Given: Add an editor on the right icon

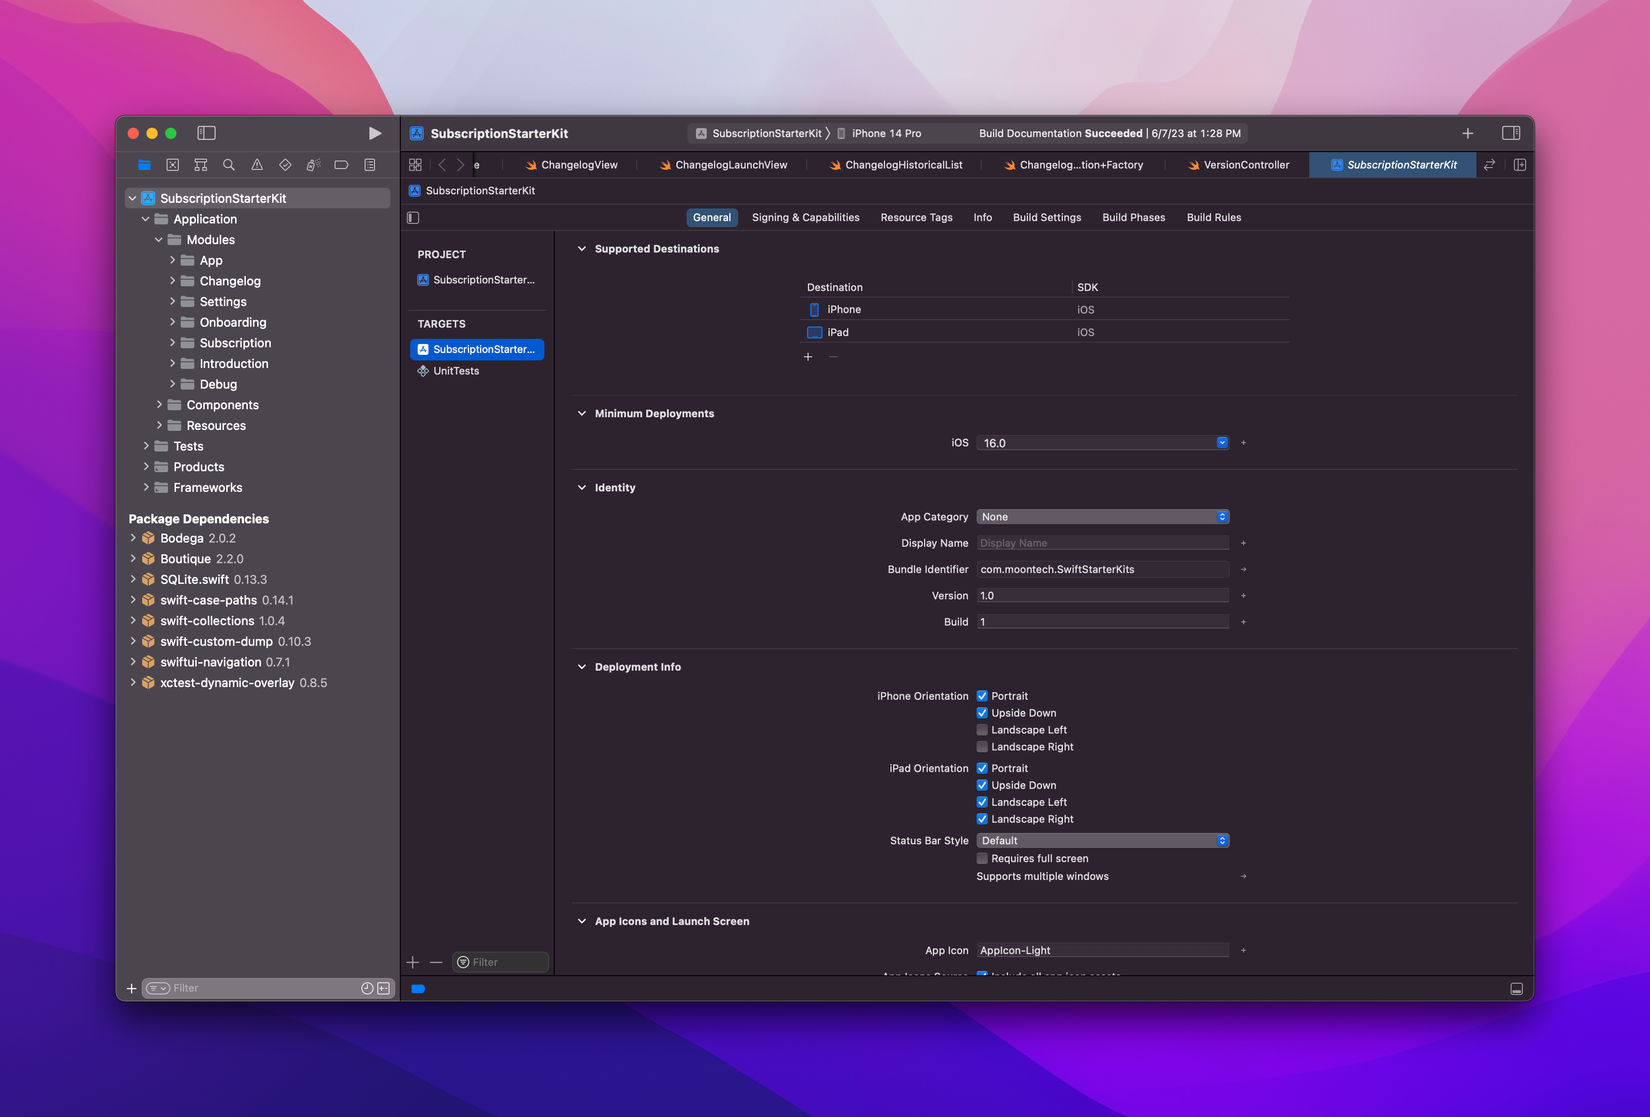Looking at the screenshot, I should pyautogui.click(x=1520, y=165).
